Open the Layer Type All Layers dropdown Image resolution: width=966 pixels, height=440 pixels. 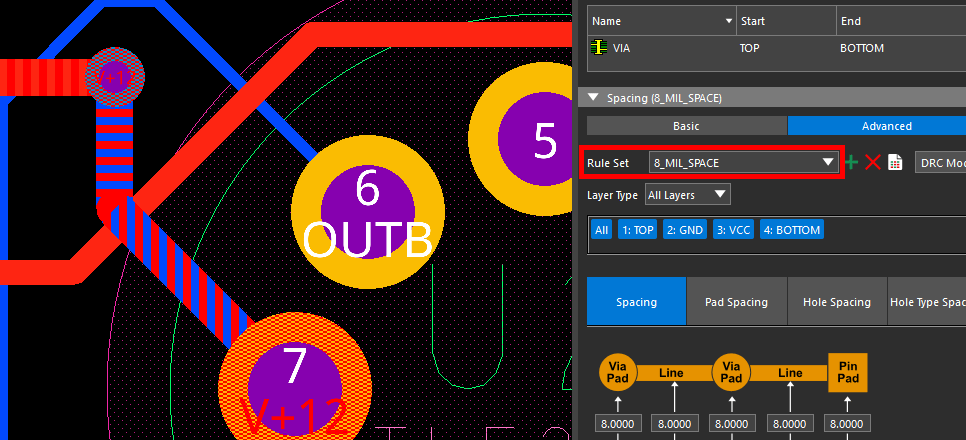click(688, 195)
